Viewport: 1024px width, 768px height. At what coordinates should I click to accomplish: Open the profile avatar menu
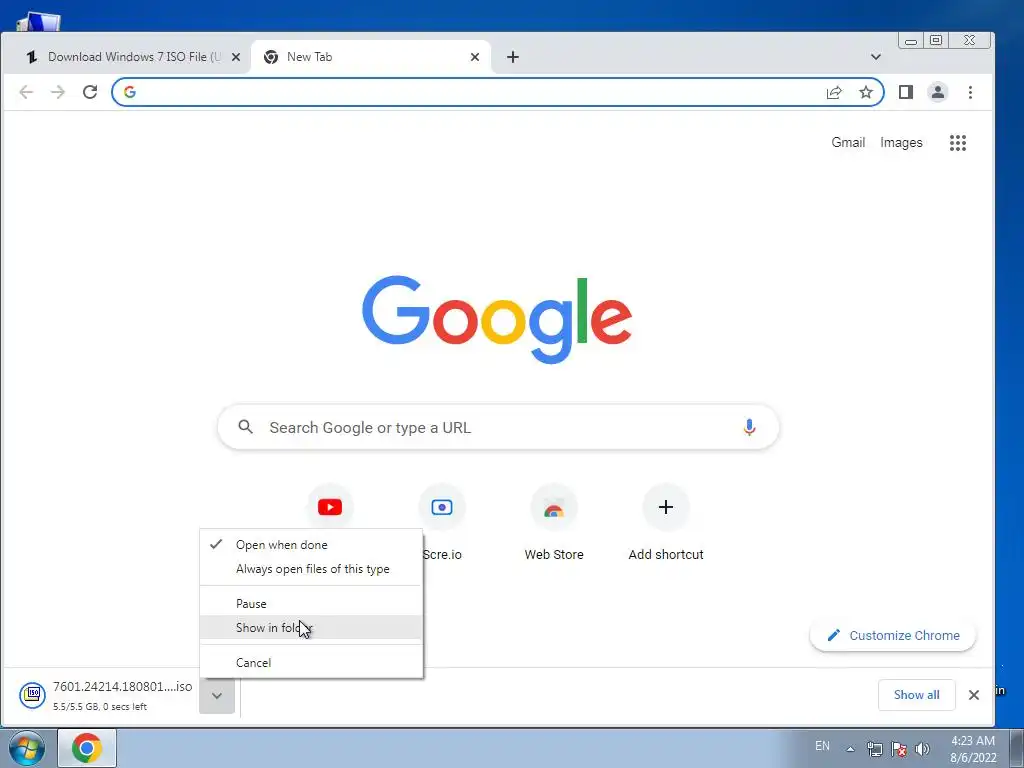coord(938,92)
